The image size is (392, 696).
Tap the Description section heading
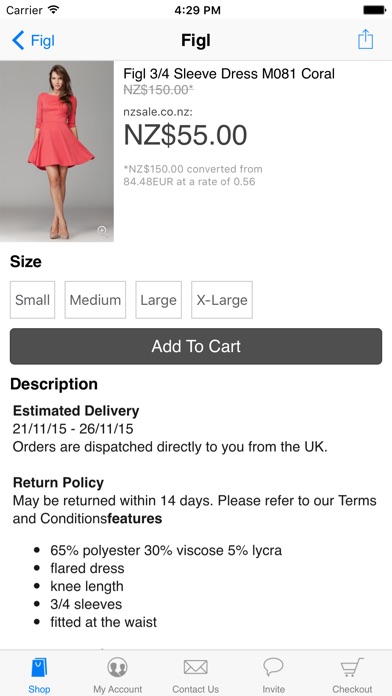(54, 384)
